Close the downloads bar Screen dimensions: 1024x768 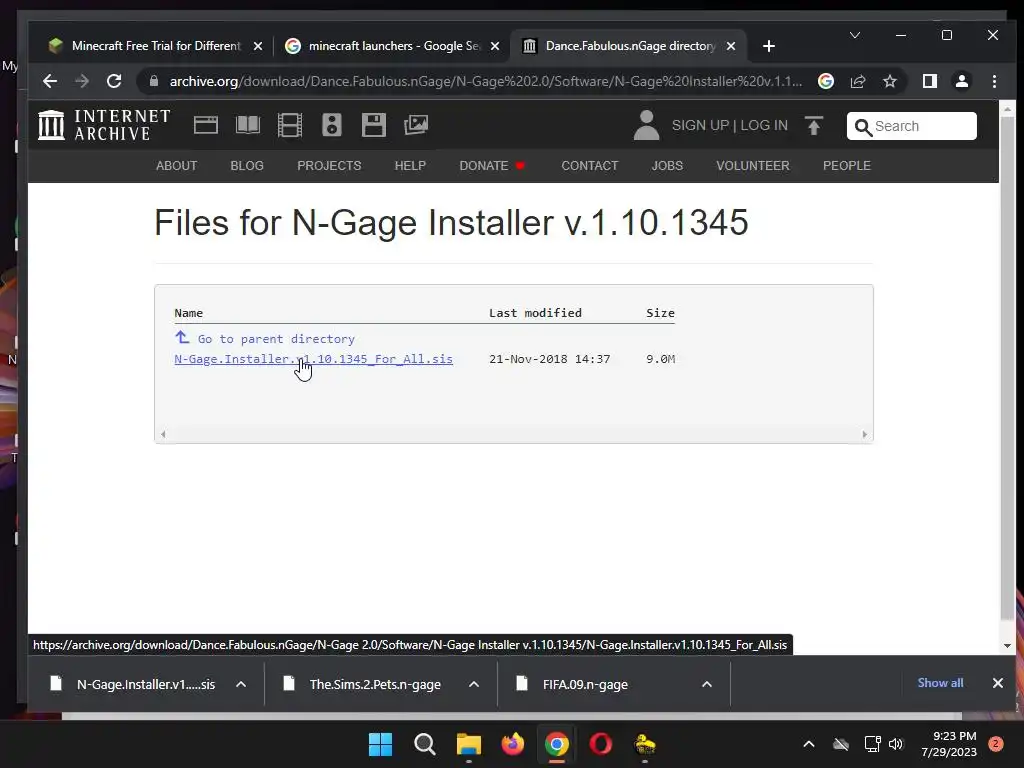click(998, 683)
